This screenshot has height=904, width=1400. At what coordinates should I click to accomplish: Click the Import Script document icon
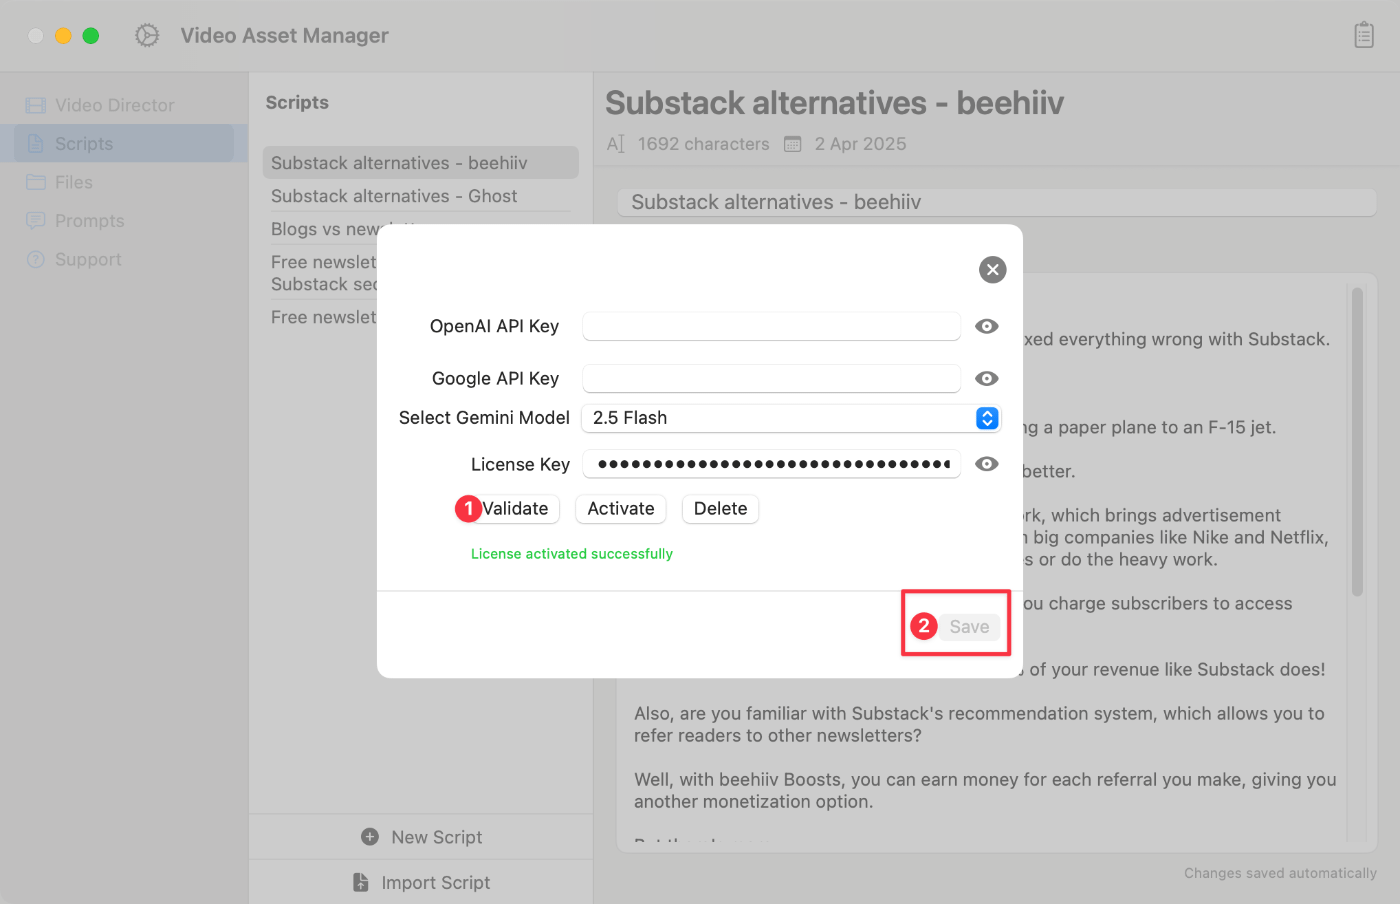pos(360,882)
